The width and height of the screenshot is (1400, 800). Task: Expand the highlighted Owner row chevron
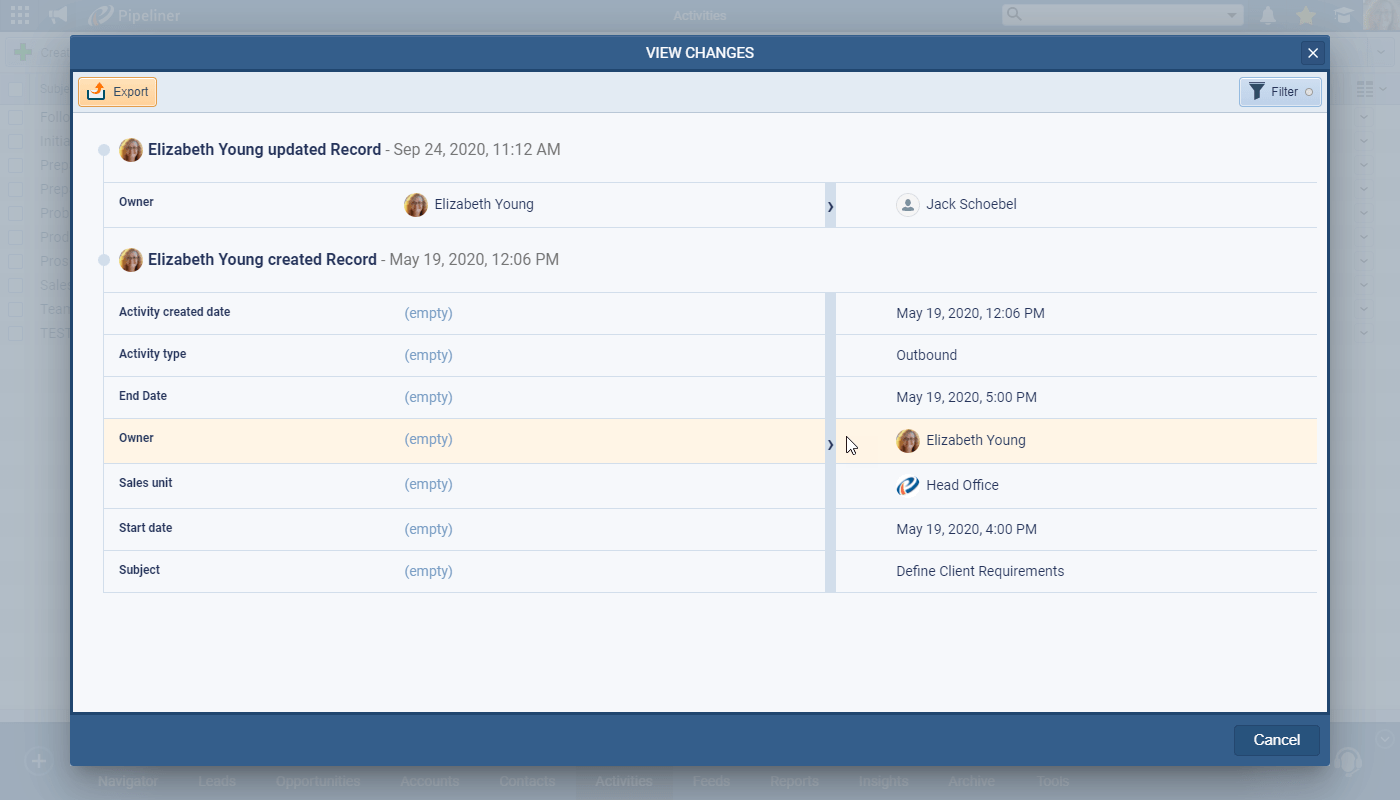pos(830,444)
